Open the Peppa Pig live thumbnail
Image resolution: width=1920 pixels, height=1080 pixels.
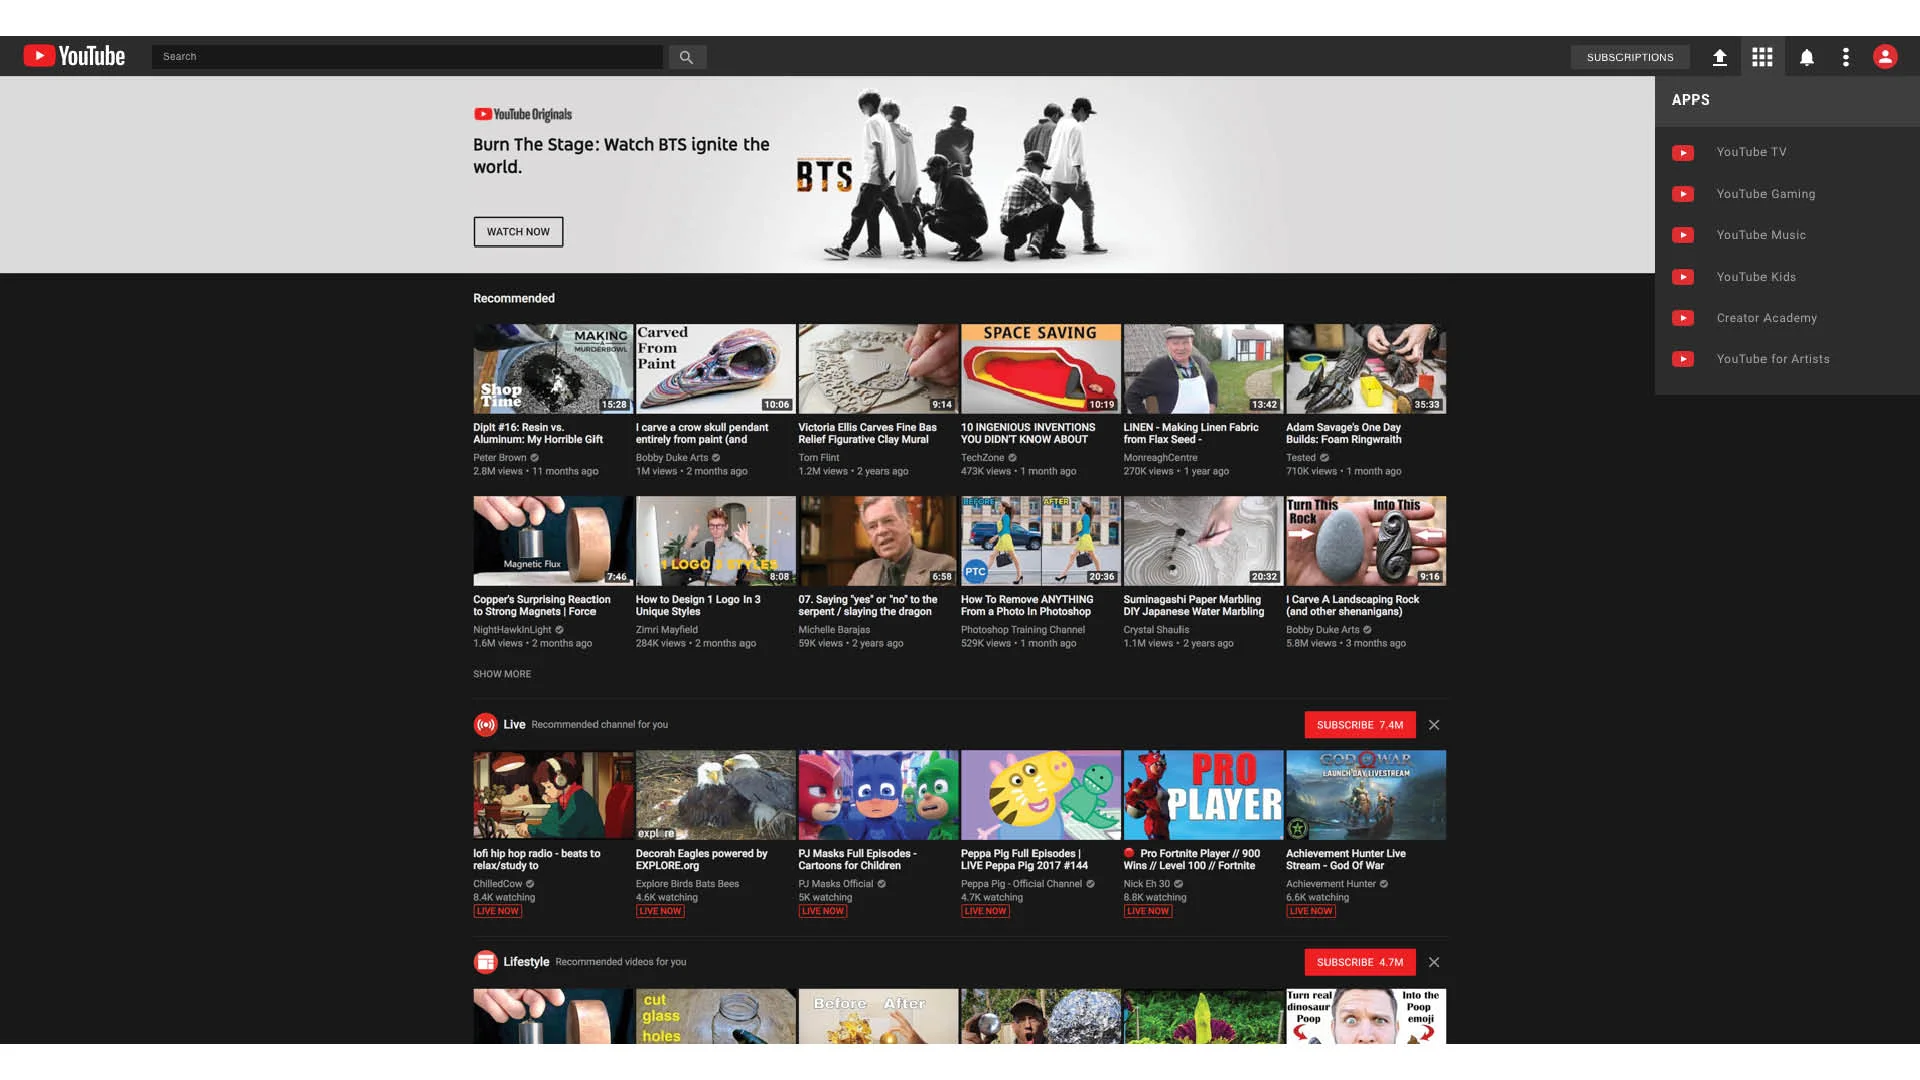(x=1041, y=795)
